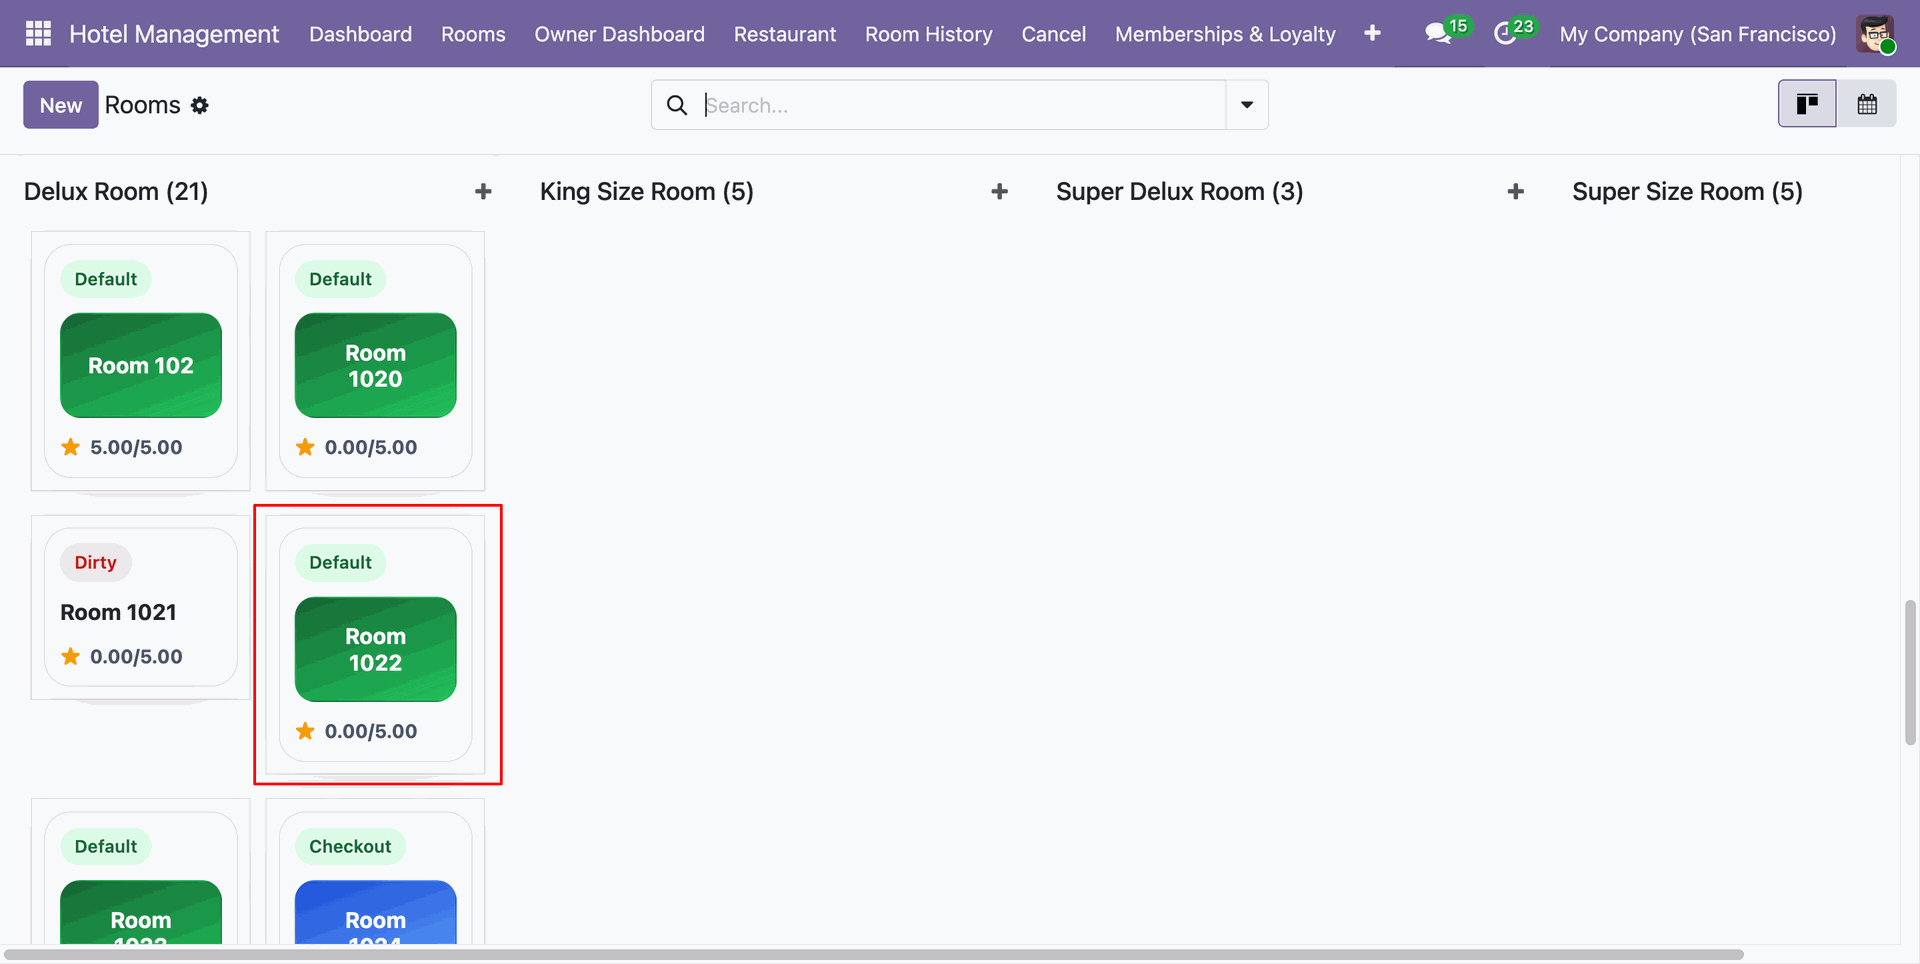This screenshot has width=1920, height=964.
Task: Click the star icon on Room 1020 card
Action: click(x=305, y=447)
